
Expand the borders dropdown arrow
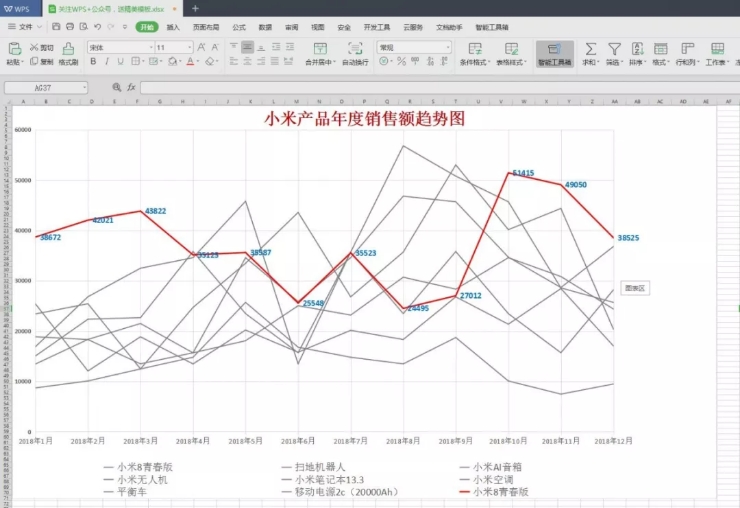coord(143,61)
